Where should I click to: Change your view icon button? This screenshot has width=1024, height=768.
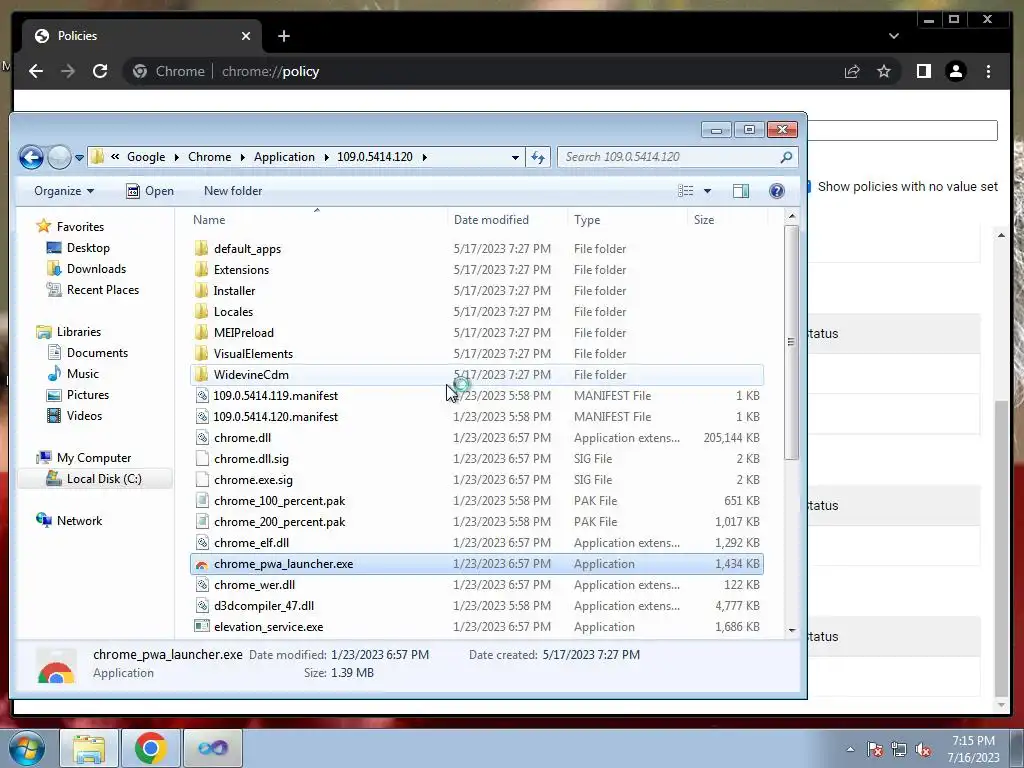(x=685, y=191)
